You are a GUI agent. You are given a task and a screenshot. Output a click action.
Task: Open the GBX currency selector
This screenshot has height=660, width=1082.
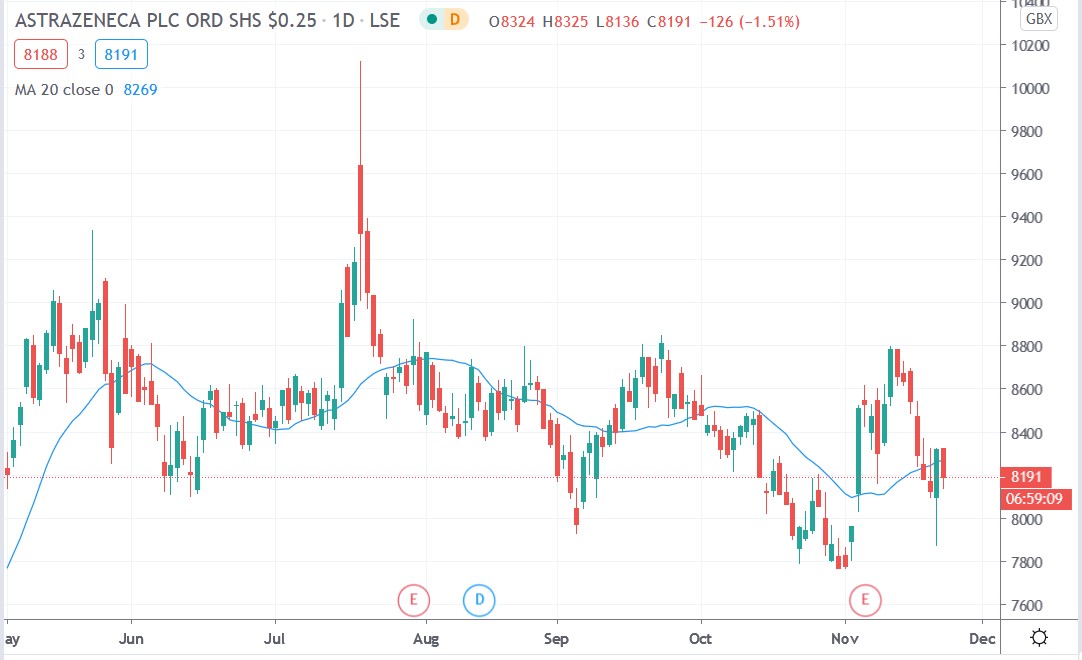(x=1039, y=19)
